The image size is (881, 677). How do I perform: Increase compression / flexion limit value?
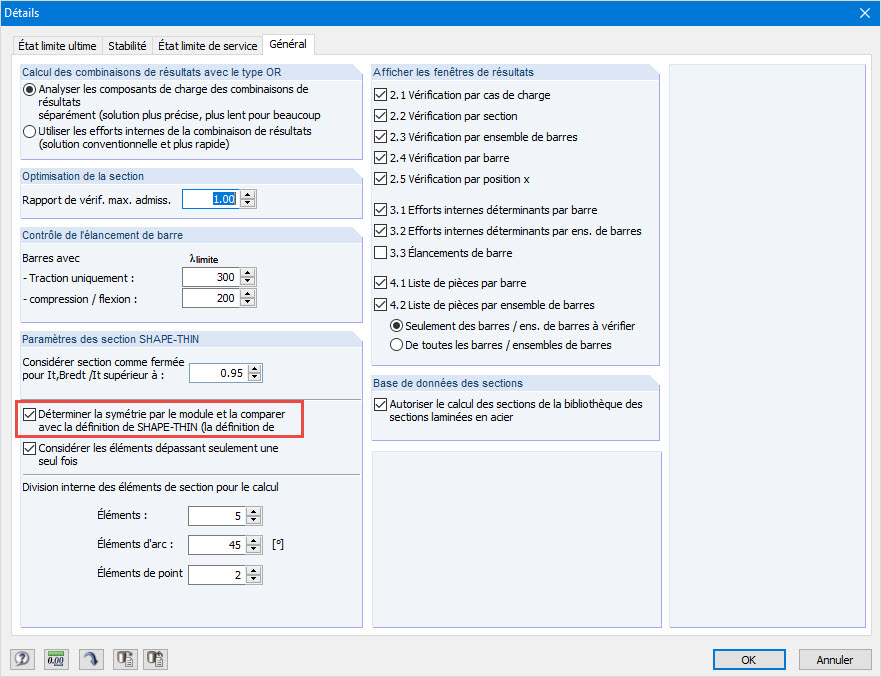(x=248, y=294)
